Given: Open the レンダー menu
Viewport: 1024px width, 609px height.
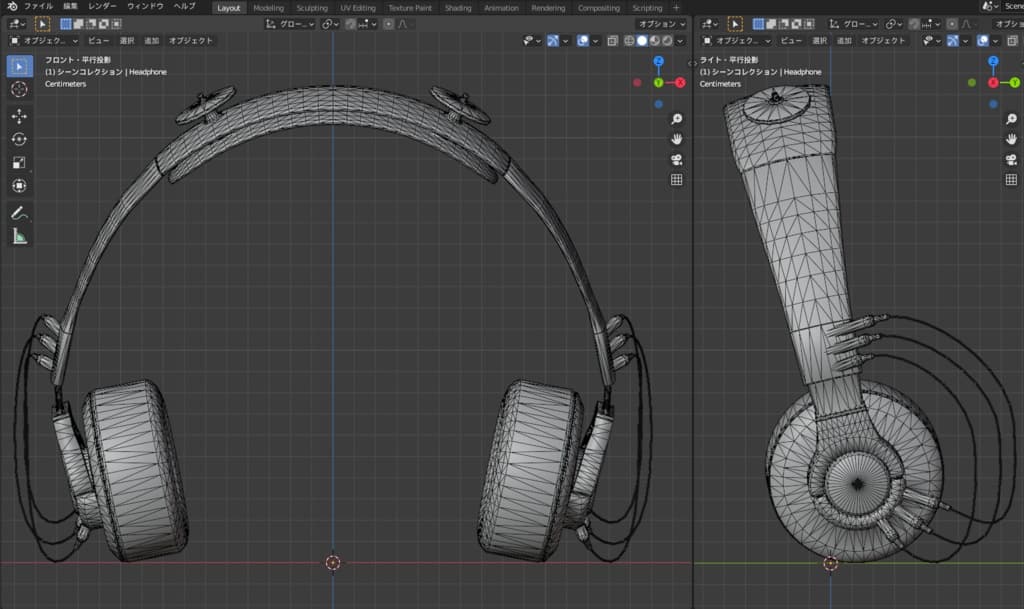Looking at the screenshot, I should (102, 7).
